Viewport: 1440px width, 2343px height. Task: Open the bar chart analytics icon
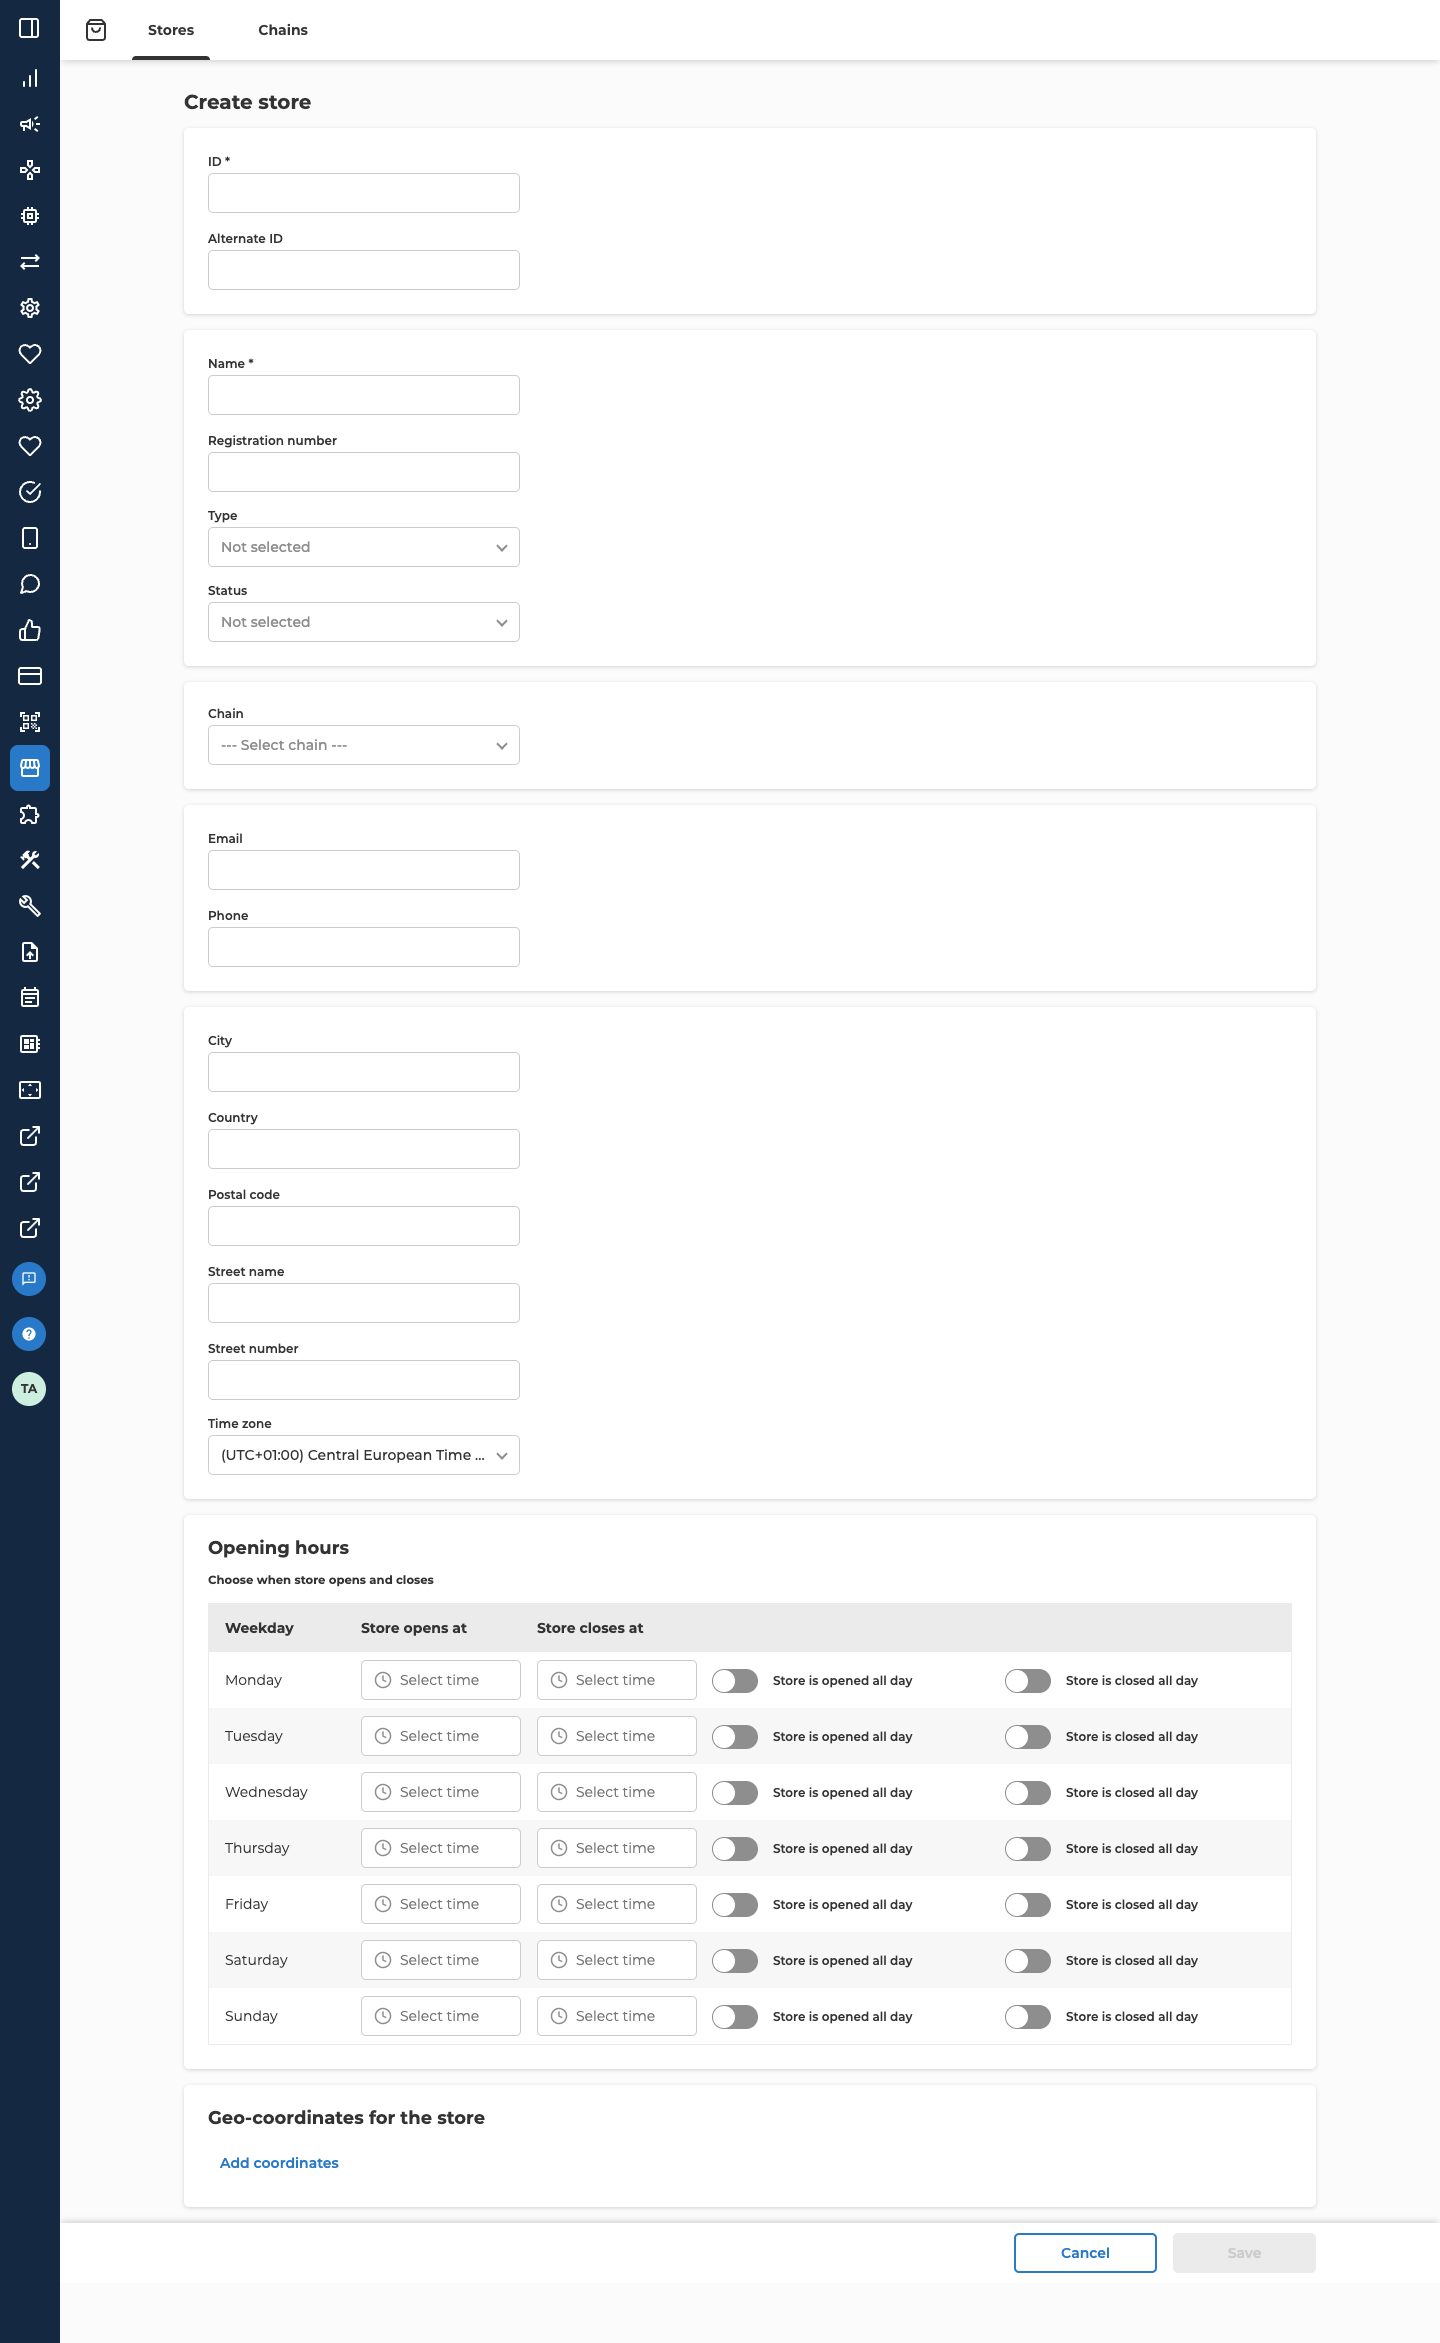click(30, 78)
